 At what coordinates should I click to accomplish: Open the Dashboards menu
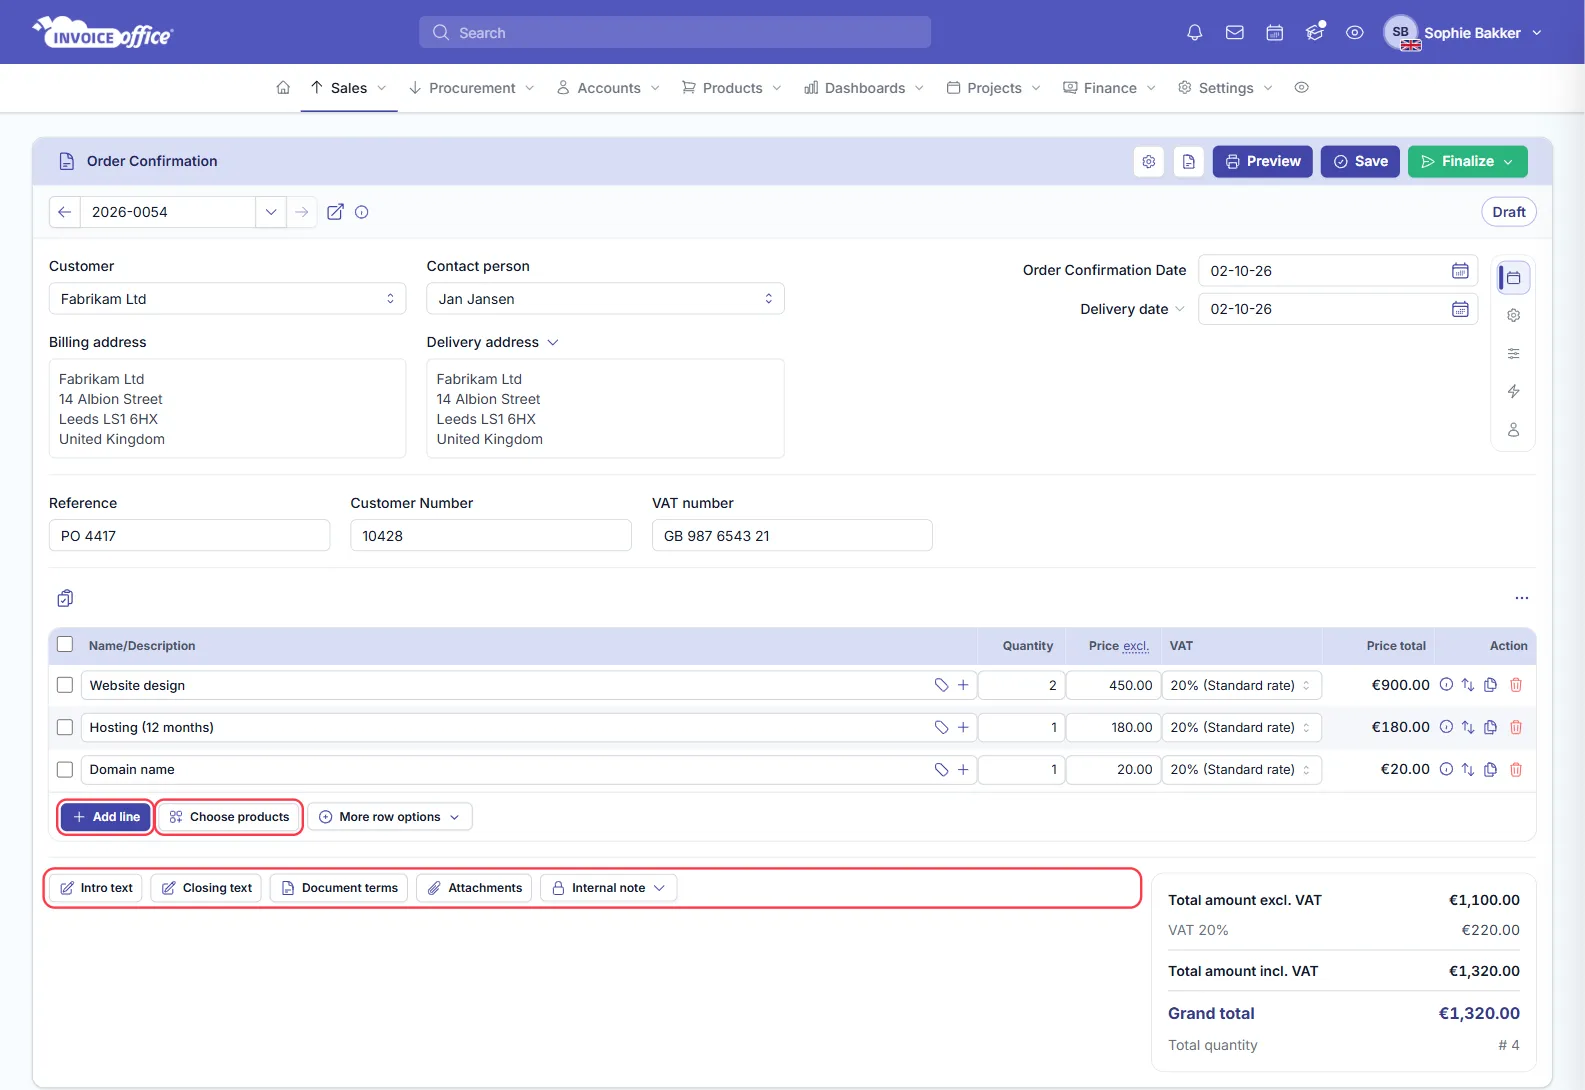click(x=865, y=88)
